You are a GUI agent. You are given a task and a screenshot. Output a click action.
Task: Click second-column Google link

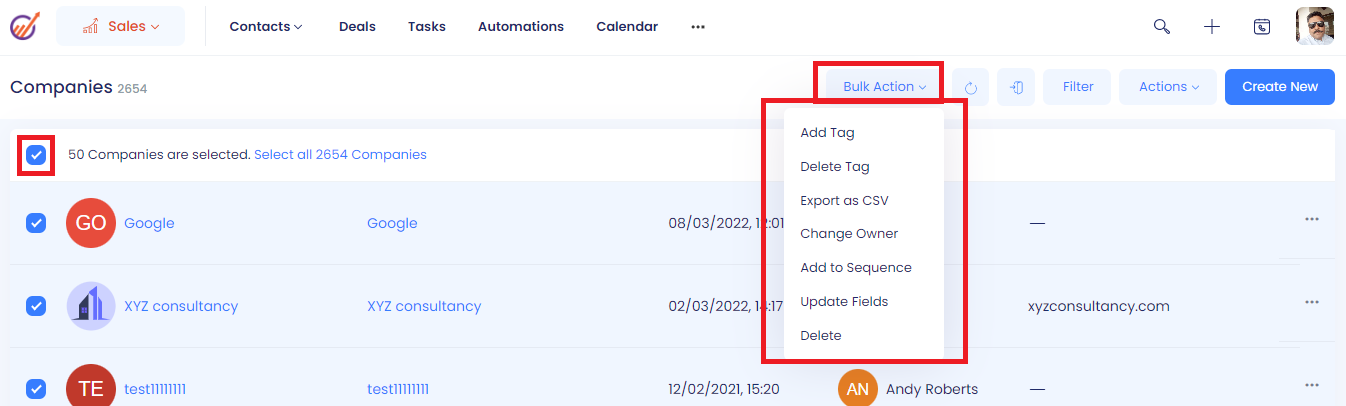[x=392, y=223]
